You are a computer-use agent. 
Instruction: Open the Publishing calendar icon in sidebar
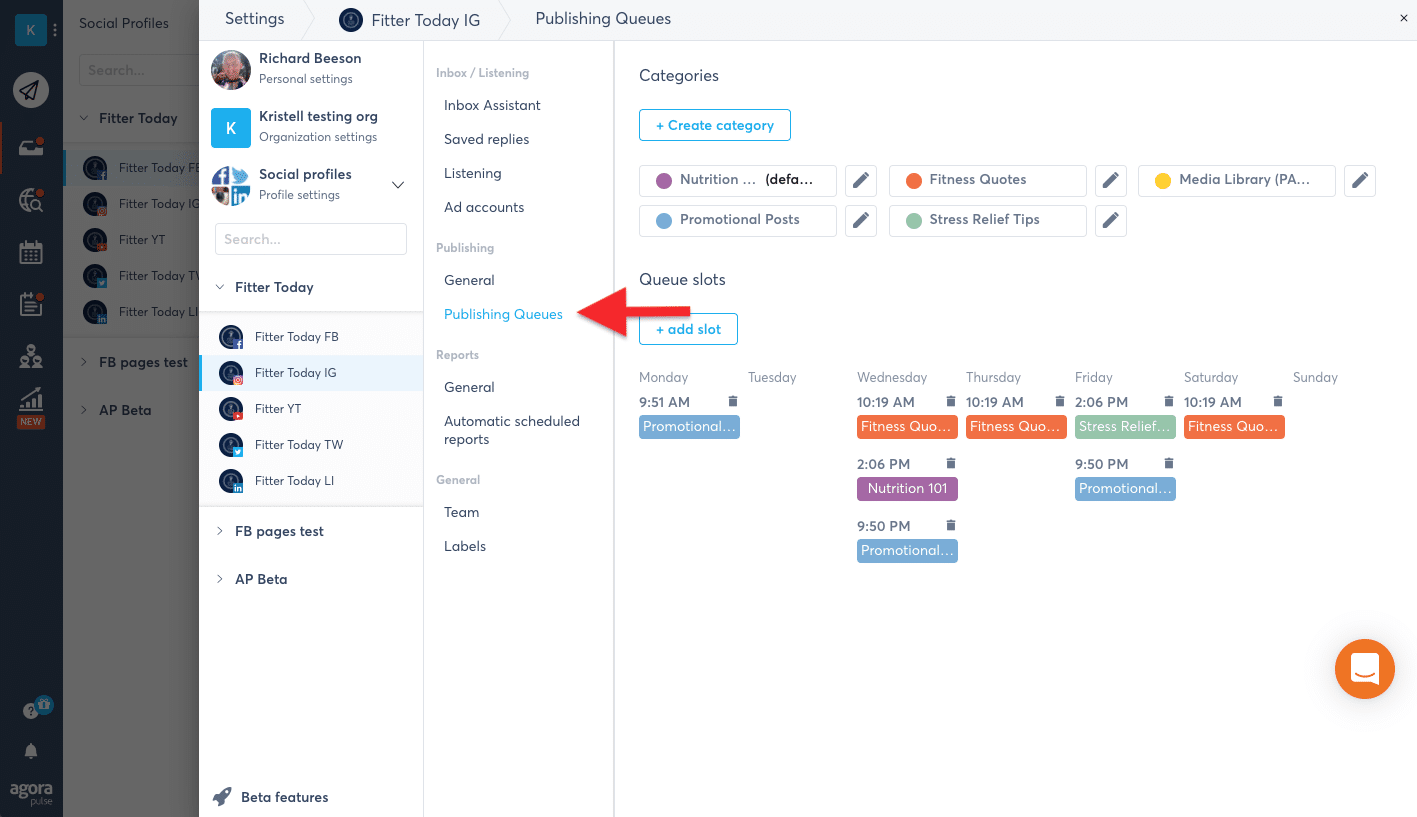[31, 252]
